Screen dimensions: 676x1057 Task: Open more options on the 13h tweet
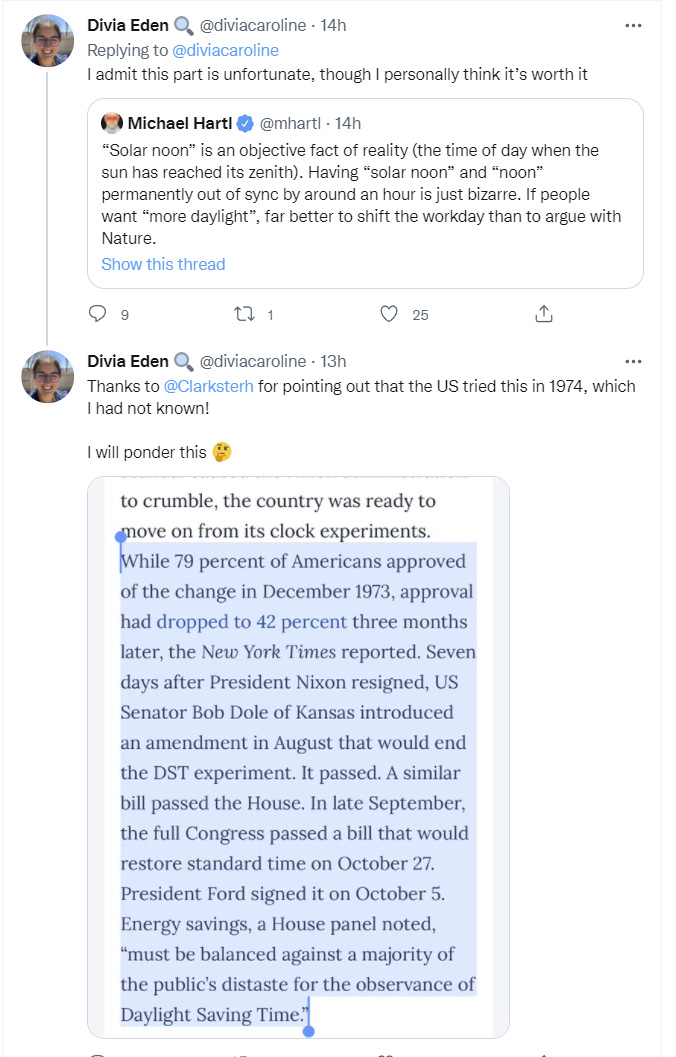pyautogui.click(x=633, y=361)
